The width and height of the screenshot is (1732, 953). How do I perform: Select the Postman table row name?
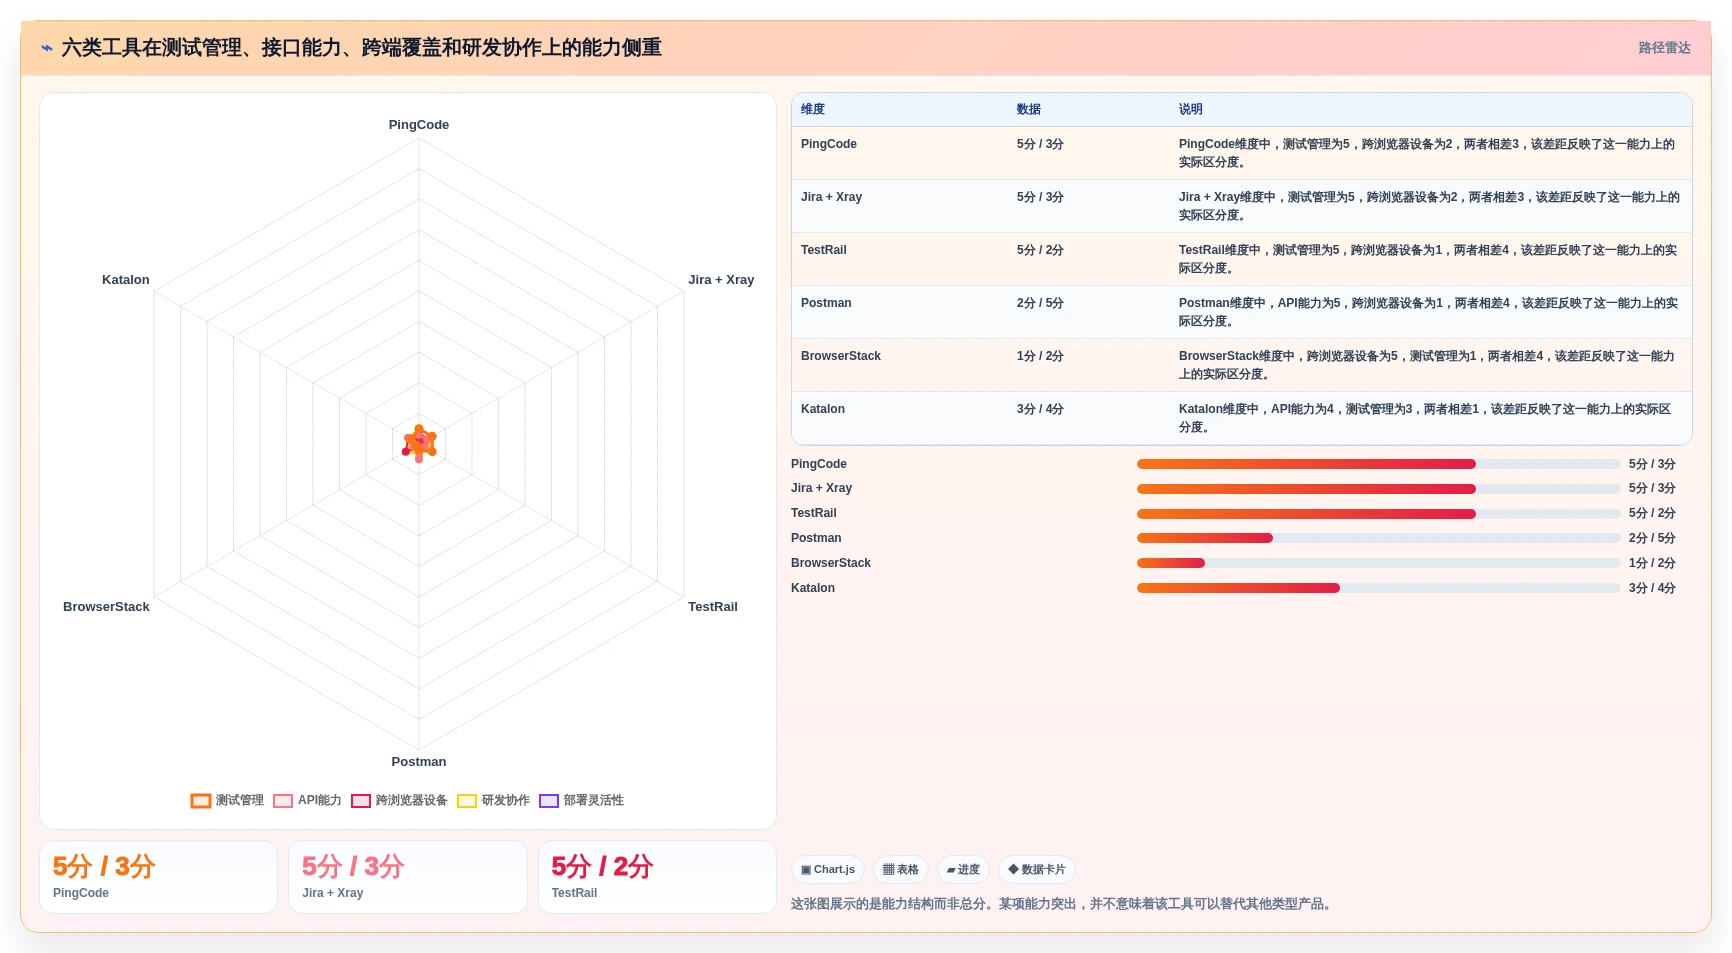tap(826, 303)
